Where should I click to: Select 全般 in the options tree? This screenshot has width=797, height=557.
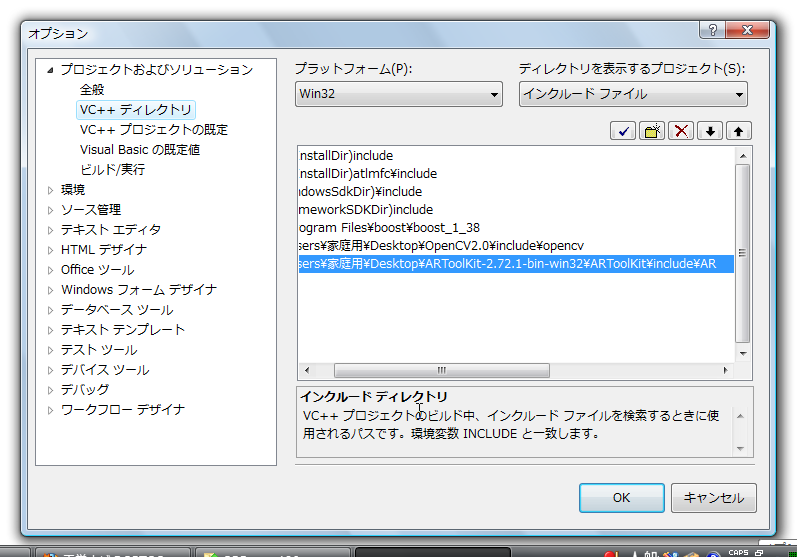click(x=93, y=90)
